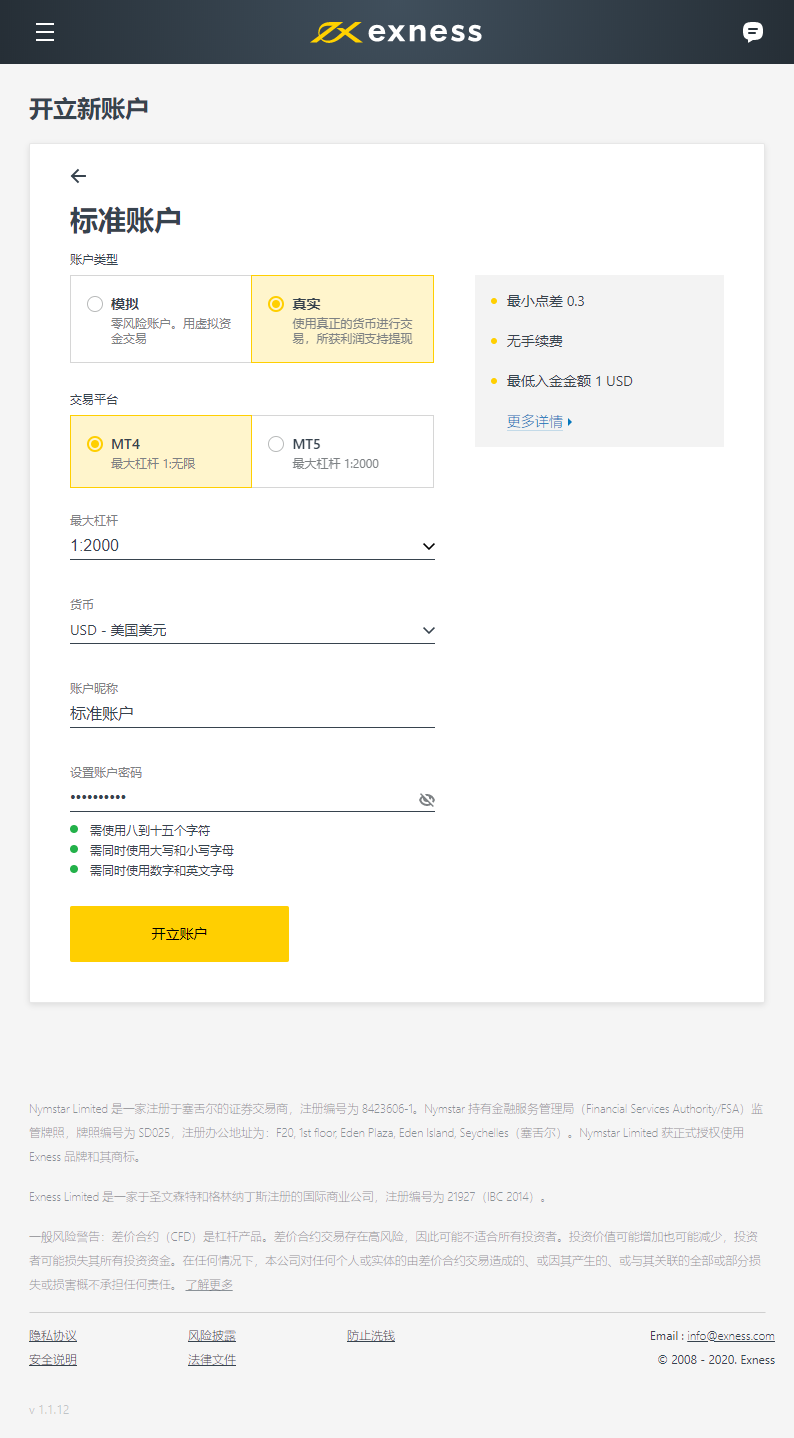Click the Exness logo
794x1438 pixels.
[x=397, y=32]
